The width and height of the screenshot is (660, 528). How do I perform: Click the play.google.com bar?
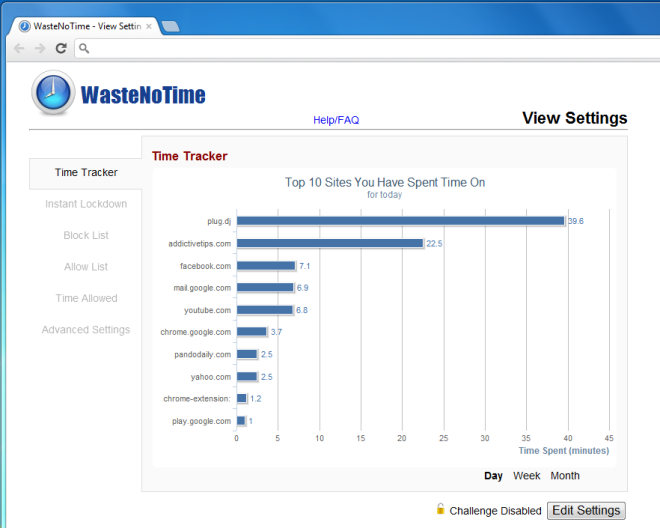click(241, 421)
